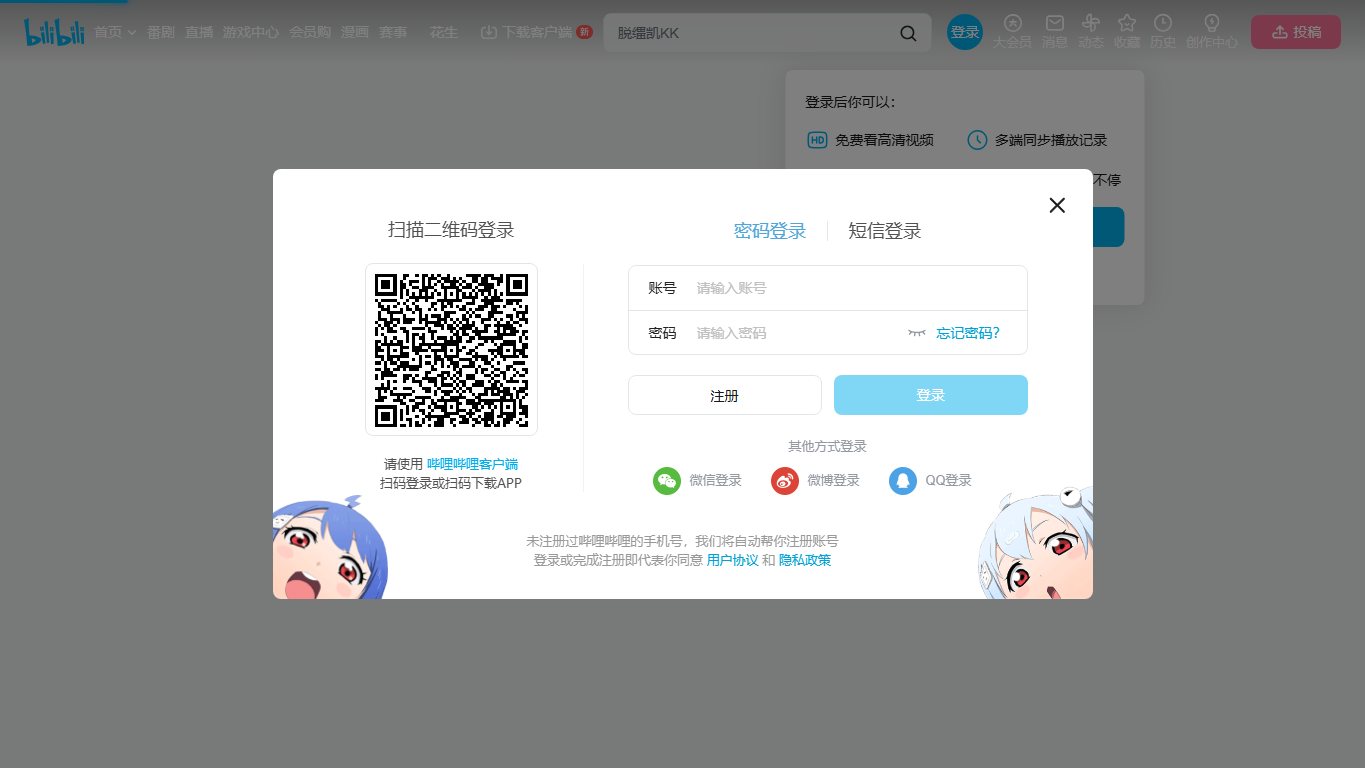Select 会员购 in the top bar
The width and height of the screenshot is (1365, 768).
[x=310, y=32]
